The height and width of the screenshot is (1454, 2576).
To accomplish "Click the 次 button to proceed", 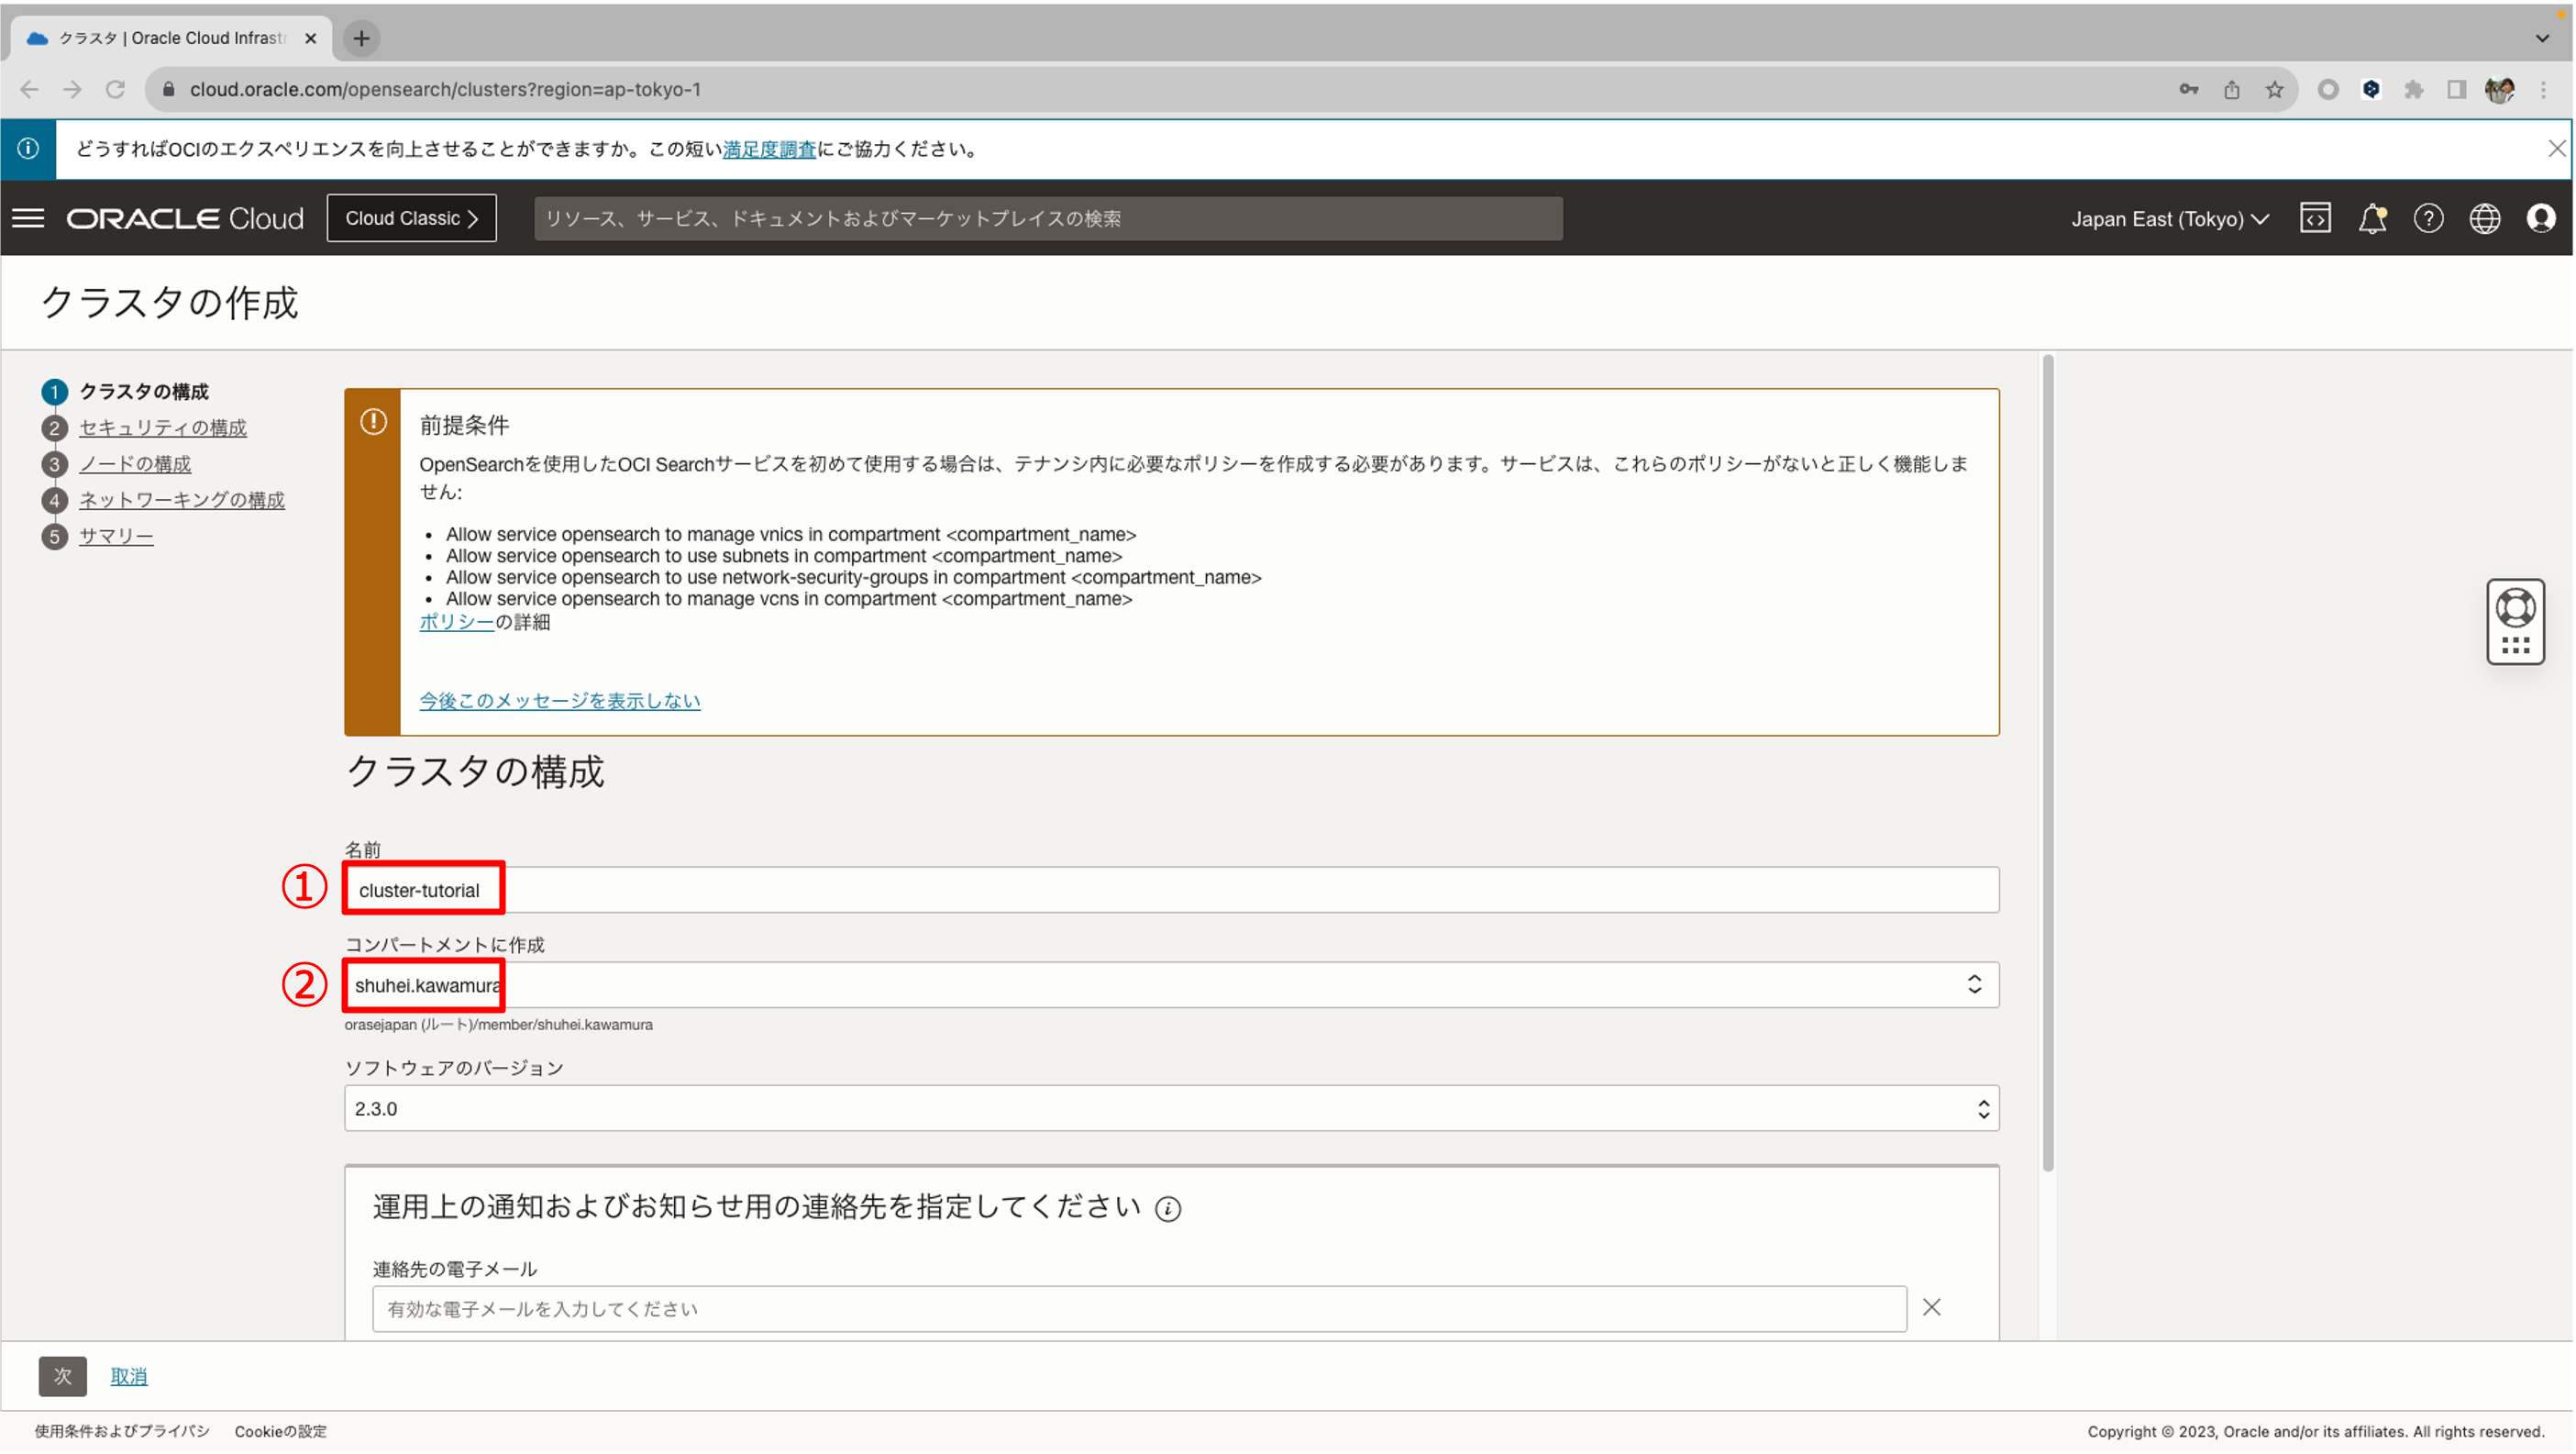I will click(x=61, y=1376).
